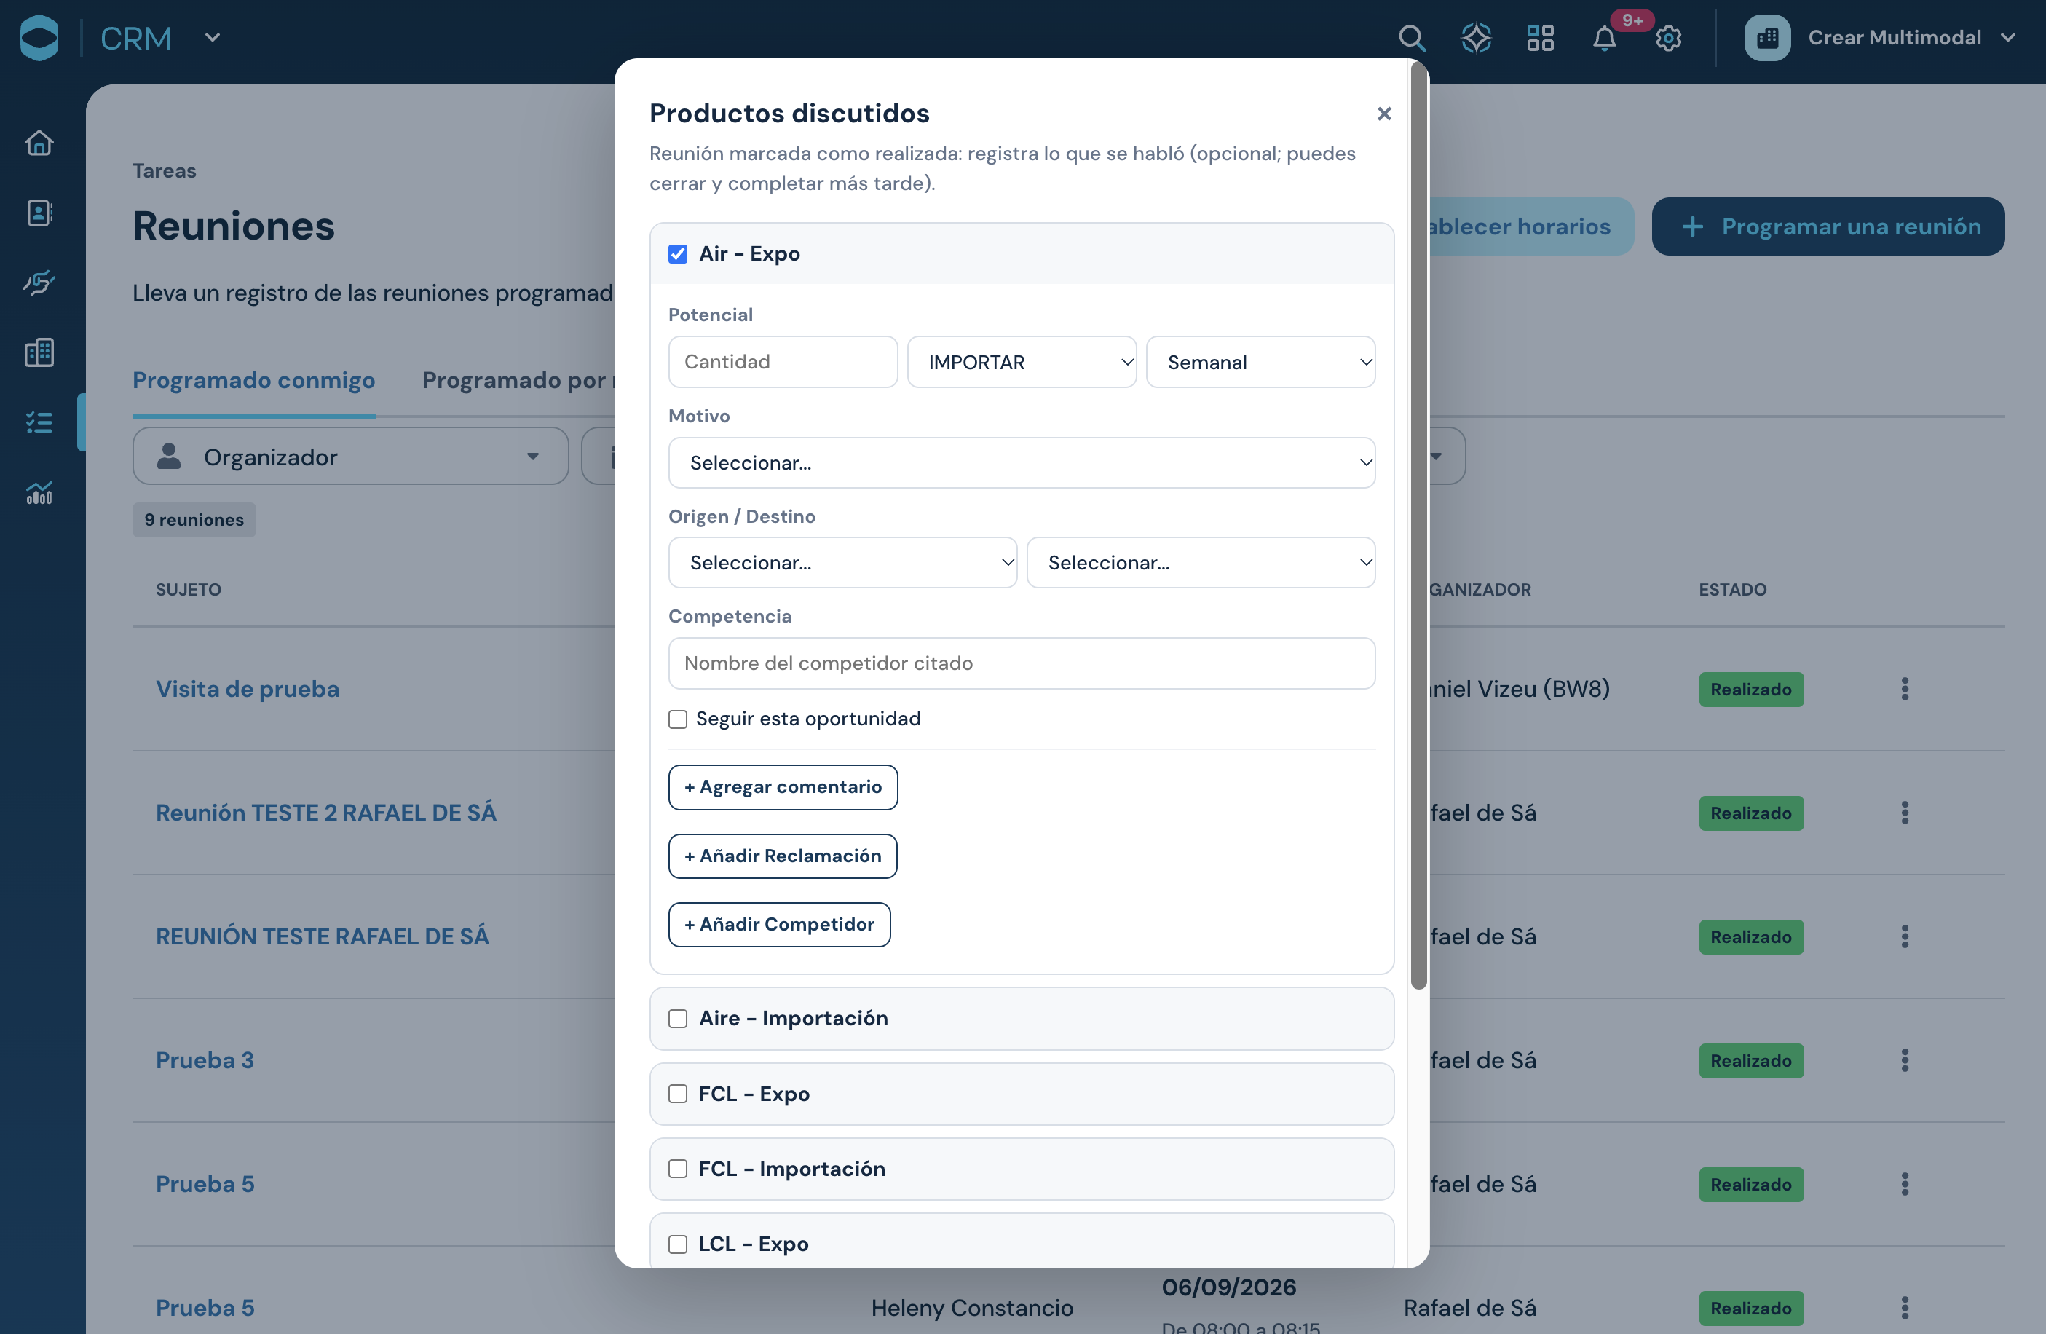Click Añadir Reclamación button
The height and width of the screenshot is (1334, 2046).
click(782, 856)
